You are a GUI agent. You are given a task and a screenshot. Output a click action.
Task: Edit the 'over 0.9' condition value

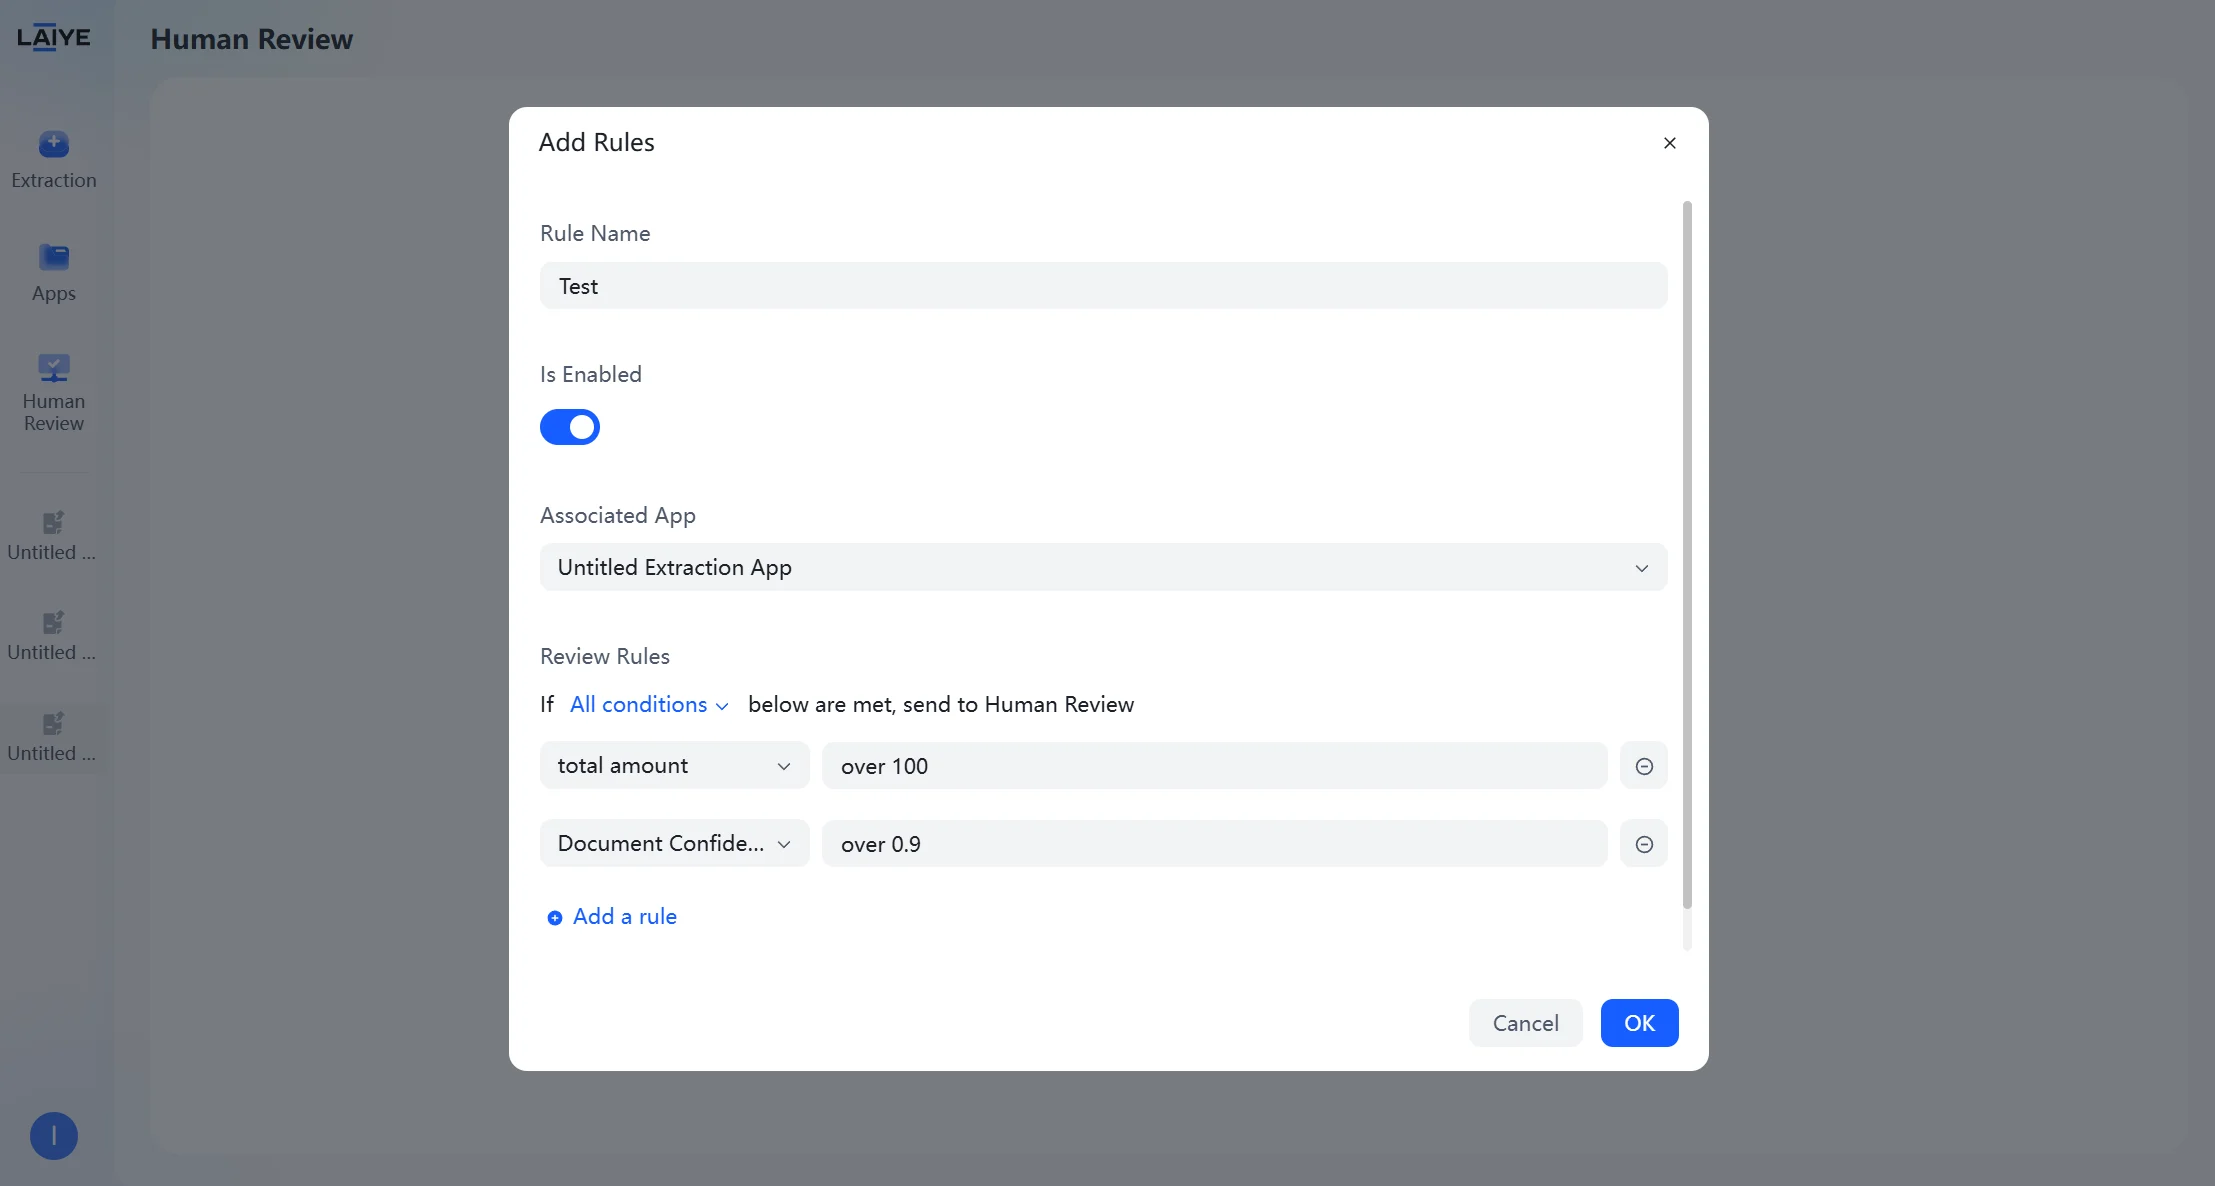click(x=1215, y=844)
